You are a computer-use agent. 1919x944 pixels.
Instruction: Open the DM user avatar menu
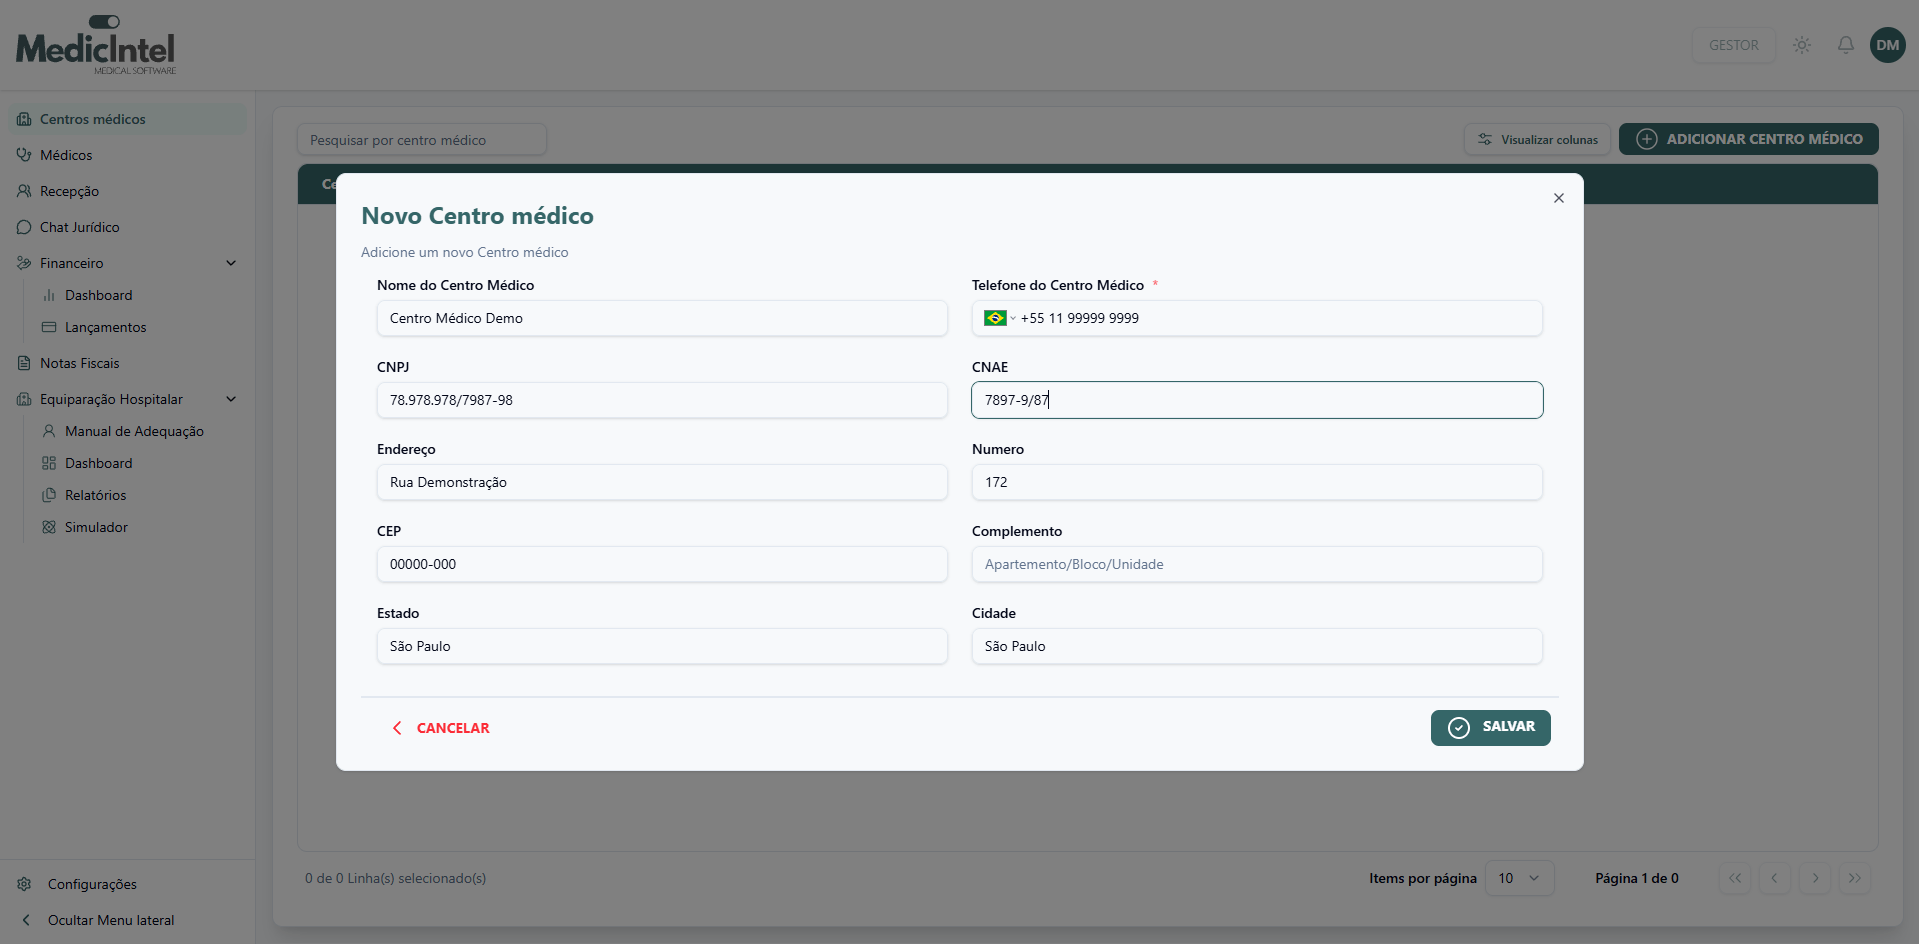pyautogui.click(x=1887, y=45)
